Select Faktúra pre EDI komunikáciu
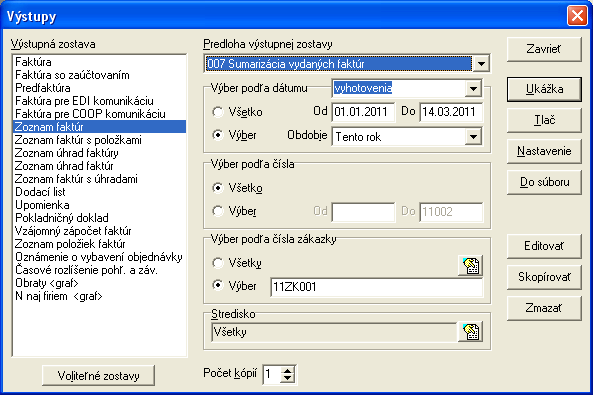This screenshot has width=593, height=395. 99,101
